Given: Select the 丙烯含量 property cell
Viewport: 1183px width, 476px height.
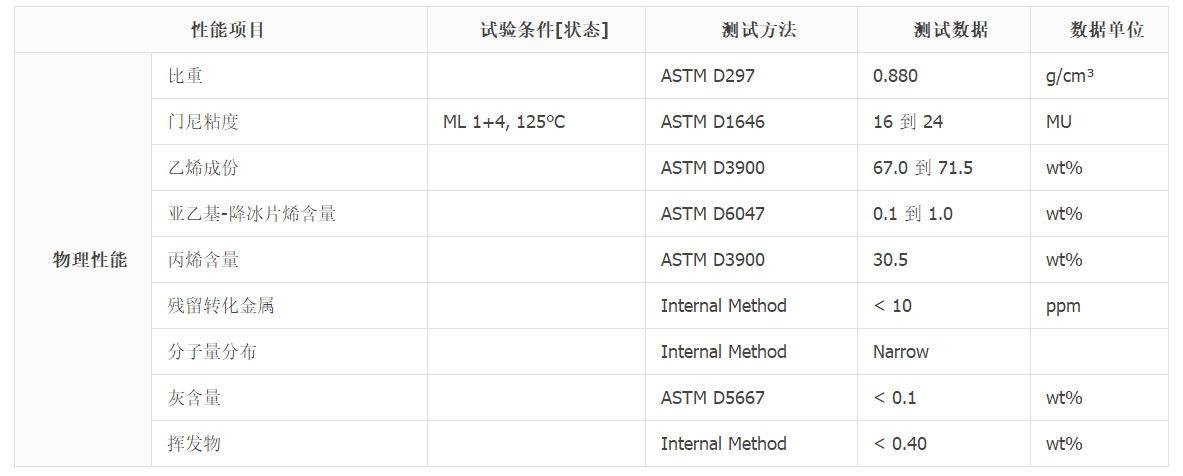Looking at the screenshot, I should (x=290, y=259).
